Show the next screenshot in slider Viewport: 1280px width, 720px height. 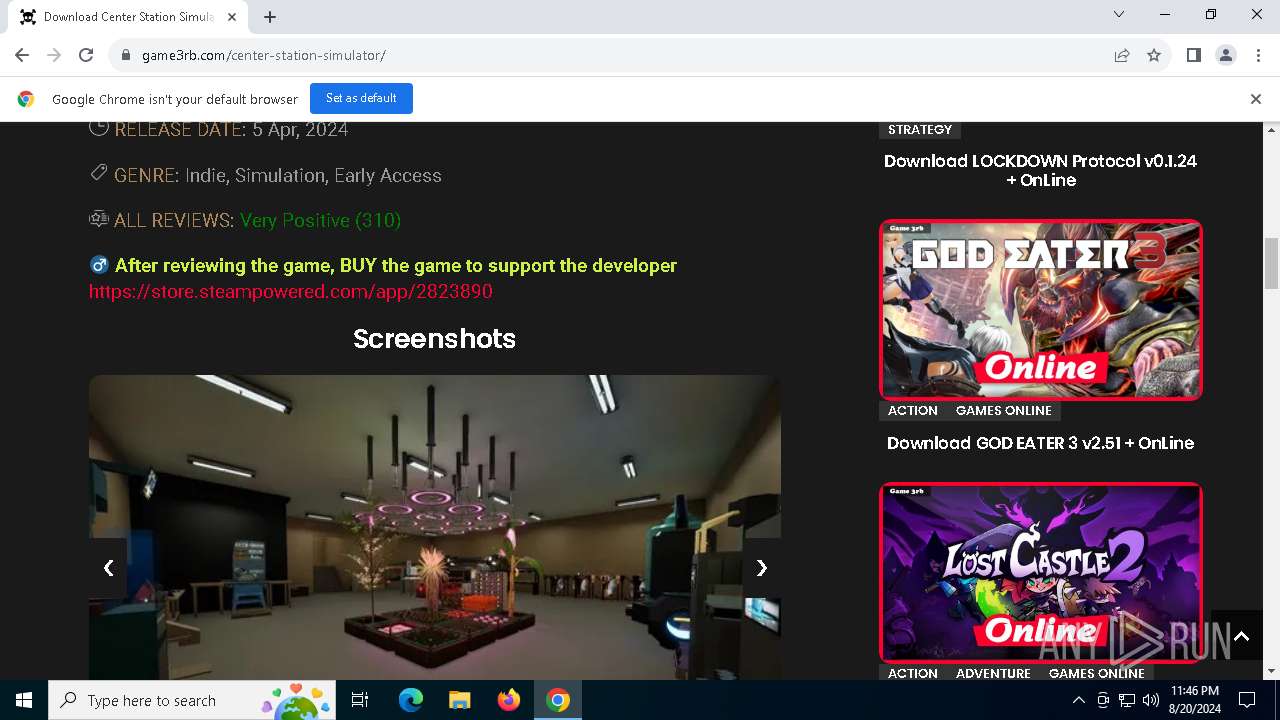[x=761, y=568]
